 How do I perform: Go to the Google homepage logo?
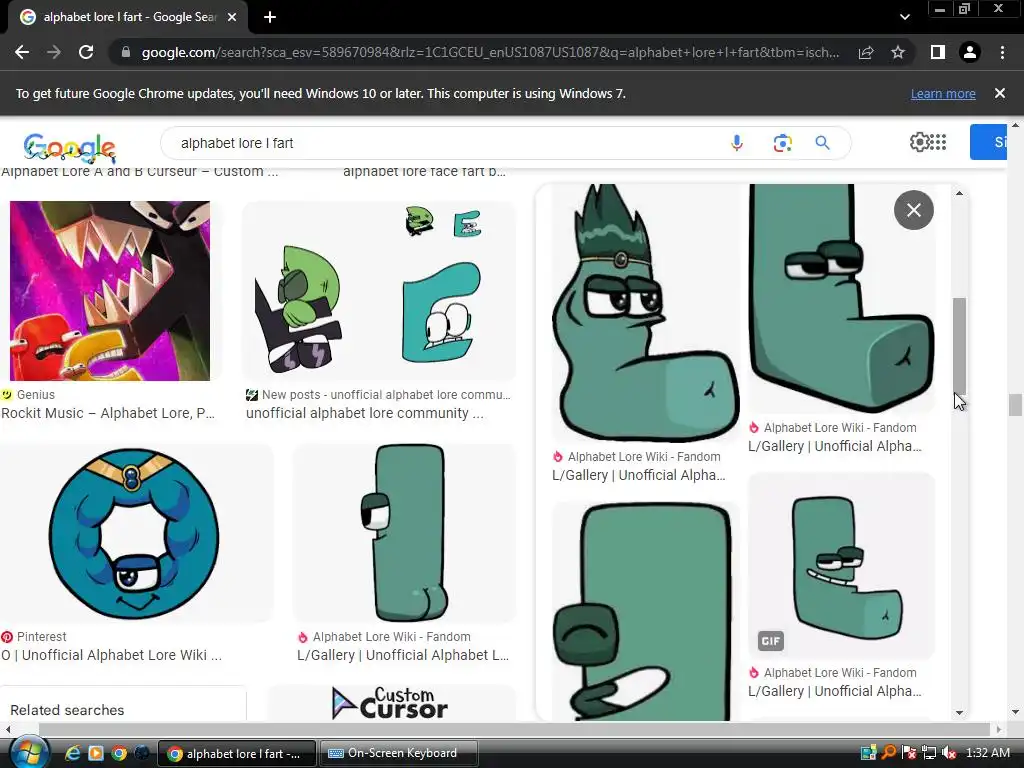point(69,148)
